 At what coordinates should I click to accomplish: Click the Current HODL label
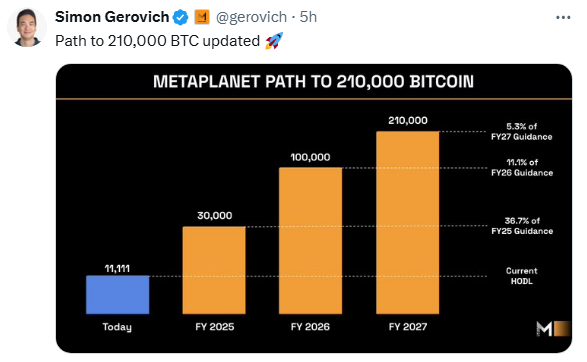[521, 276]
